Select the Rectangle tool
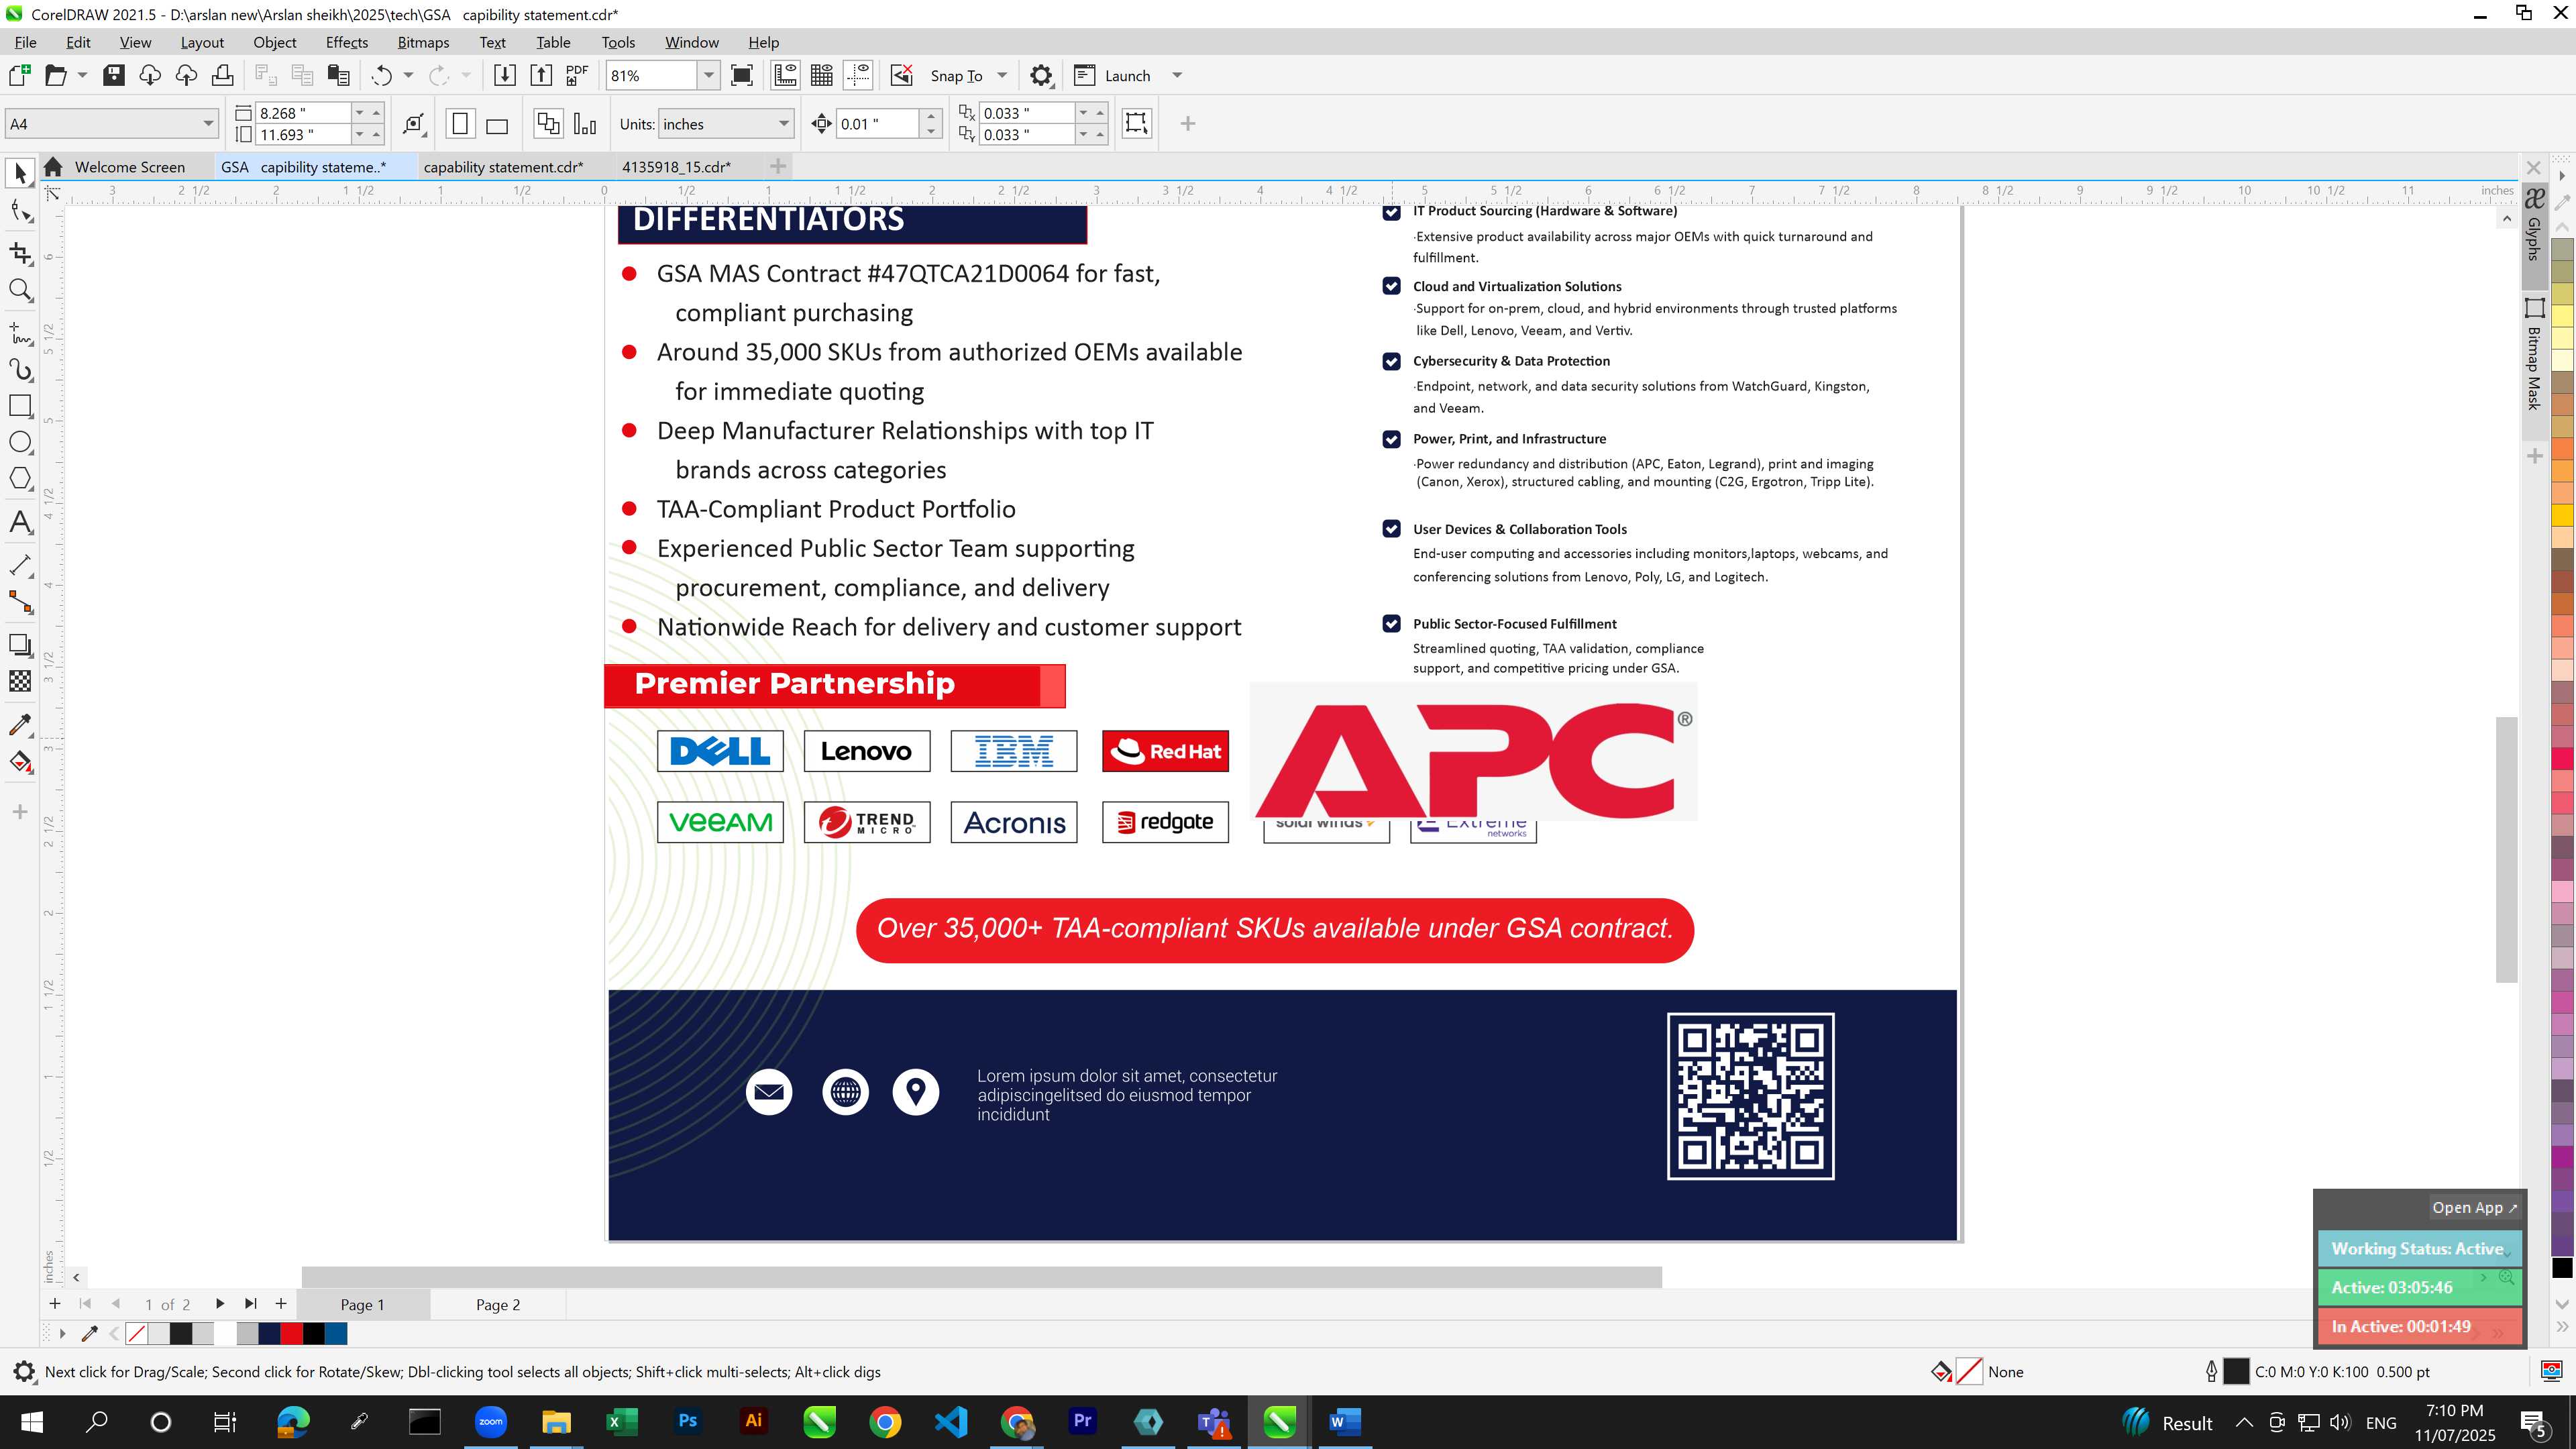Viewport: 2576px width, 1449px height. (x=20, y=406)
